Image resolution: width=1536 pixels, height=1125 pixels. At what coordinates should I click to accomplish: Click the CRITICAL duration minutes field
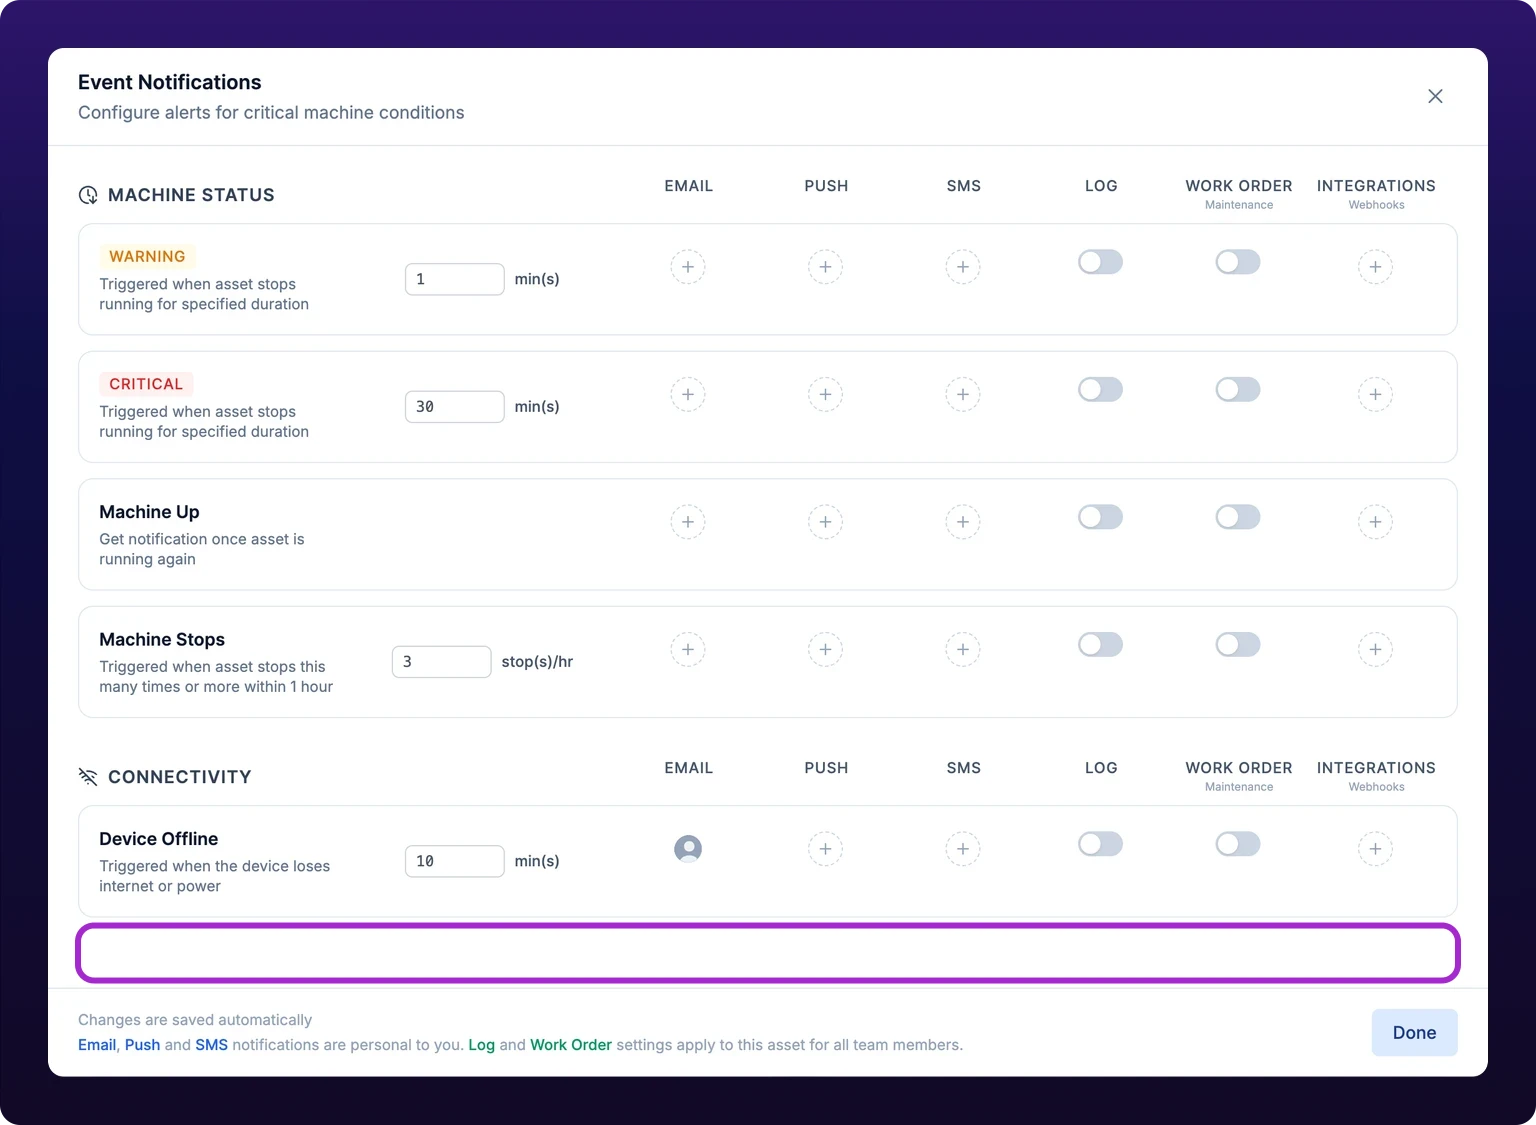click(x=454, y=407)
